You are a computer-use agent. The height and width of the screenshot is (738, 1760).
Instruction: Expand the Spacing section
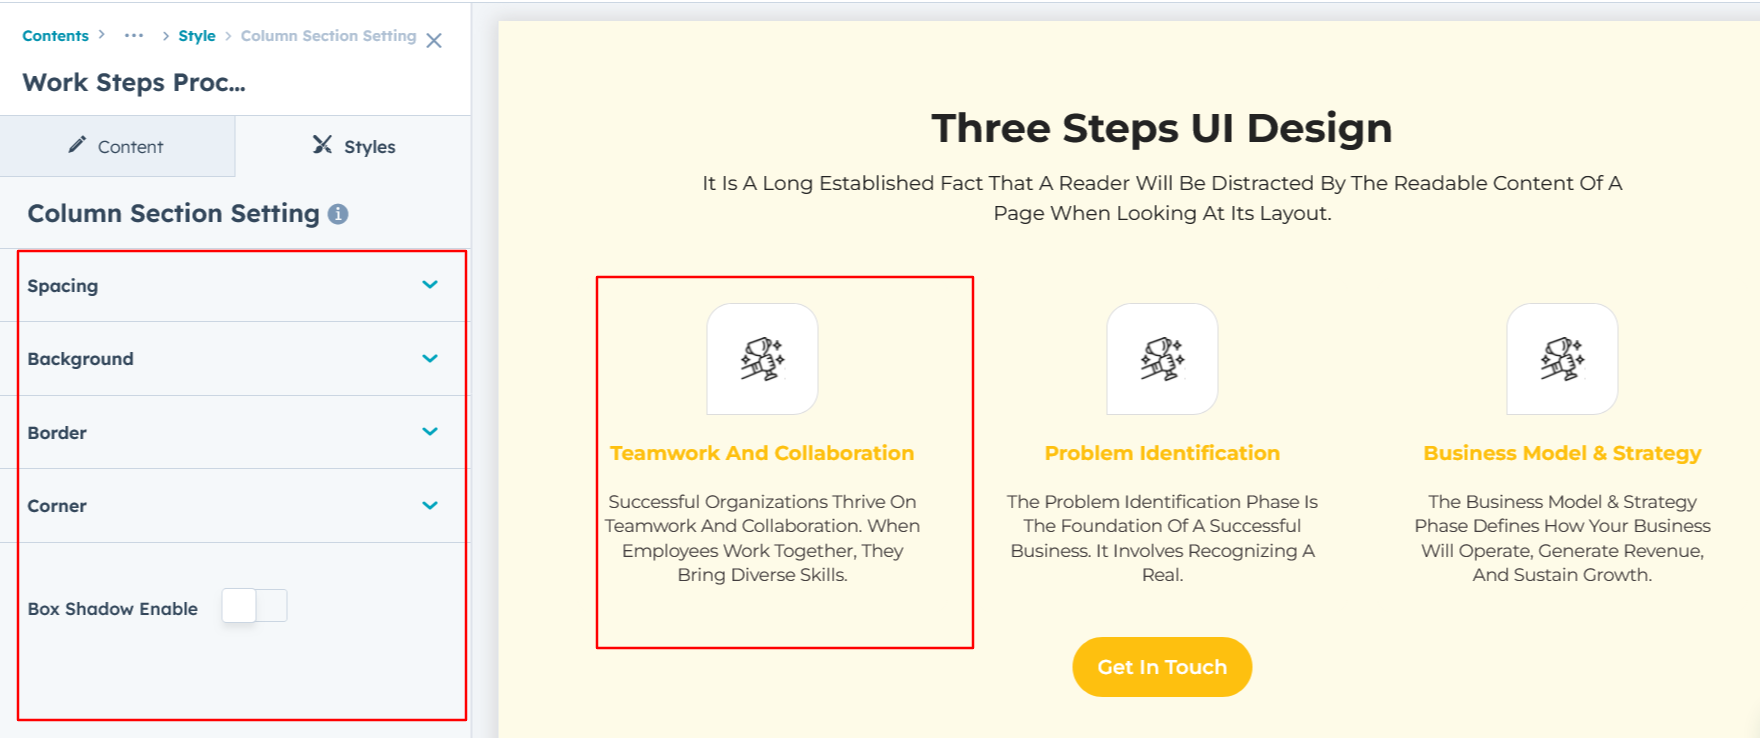(x=430, y=285)
